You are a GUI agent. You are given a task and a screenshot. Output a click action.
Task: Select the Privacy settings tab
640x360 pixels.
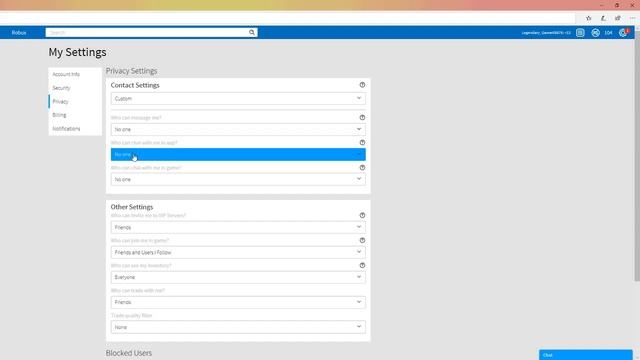pyautogui.click(x=75, y=101)
